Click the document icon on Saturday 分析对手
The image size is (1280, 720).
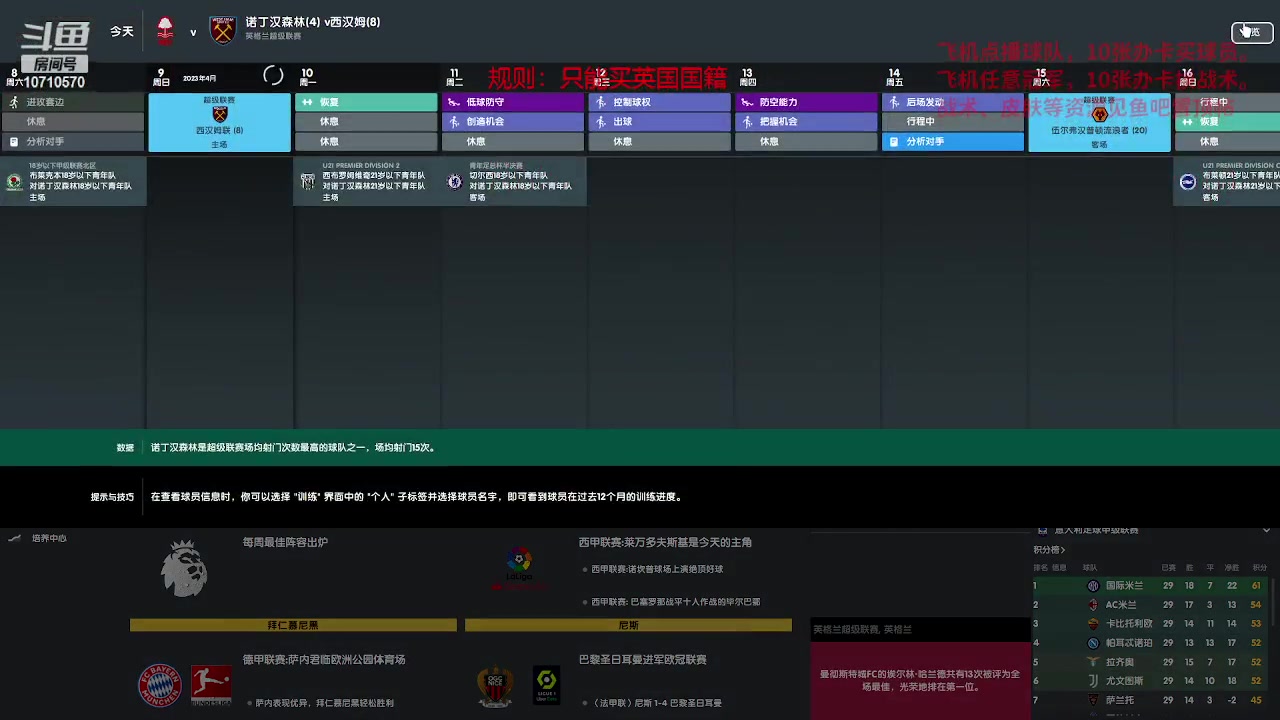pyautogui.click(x=13, y=142)
